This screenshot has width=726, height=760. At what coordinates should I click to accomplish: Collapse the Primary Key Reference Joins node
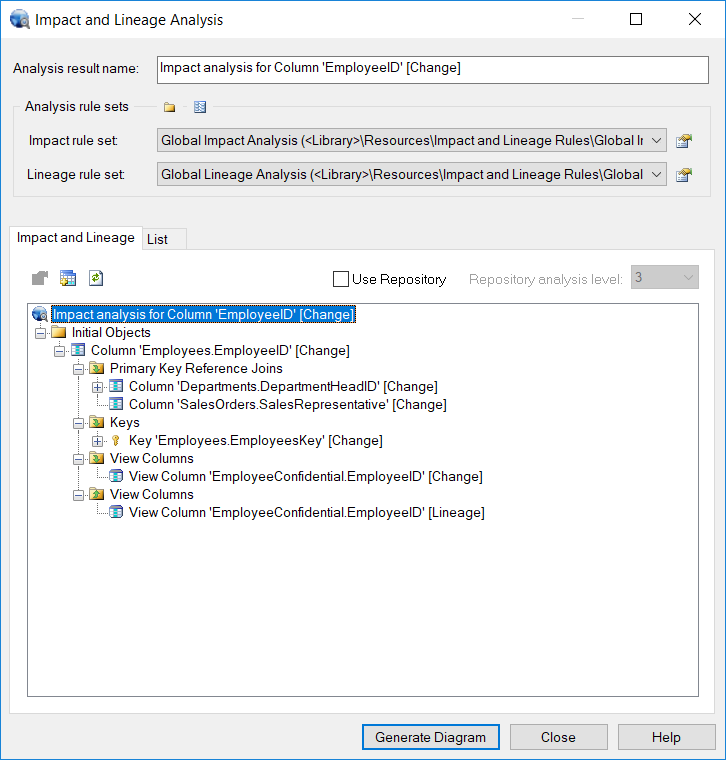[x=78, y=369]
